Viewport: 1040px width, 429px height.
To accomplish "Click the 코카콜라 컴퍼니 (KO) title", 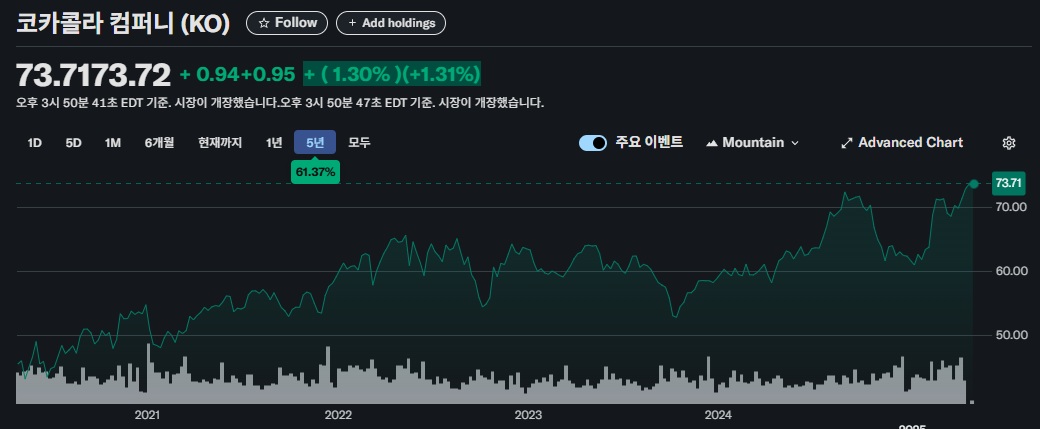I will coord(123,24).
